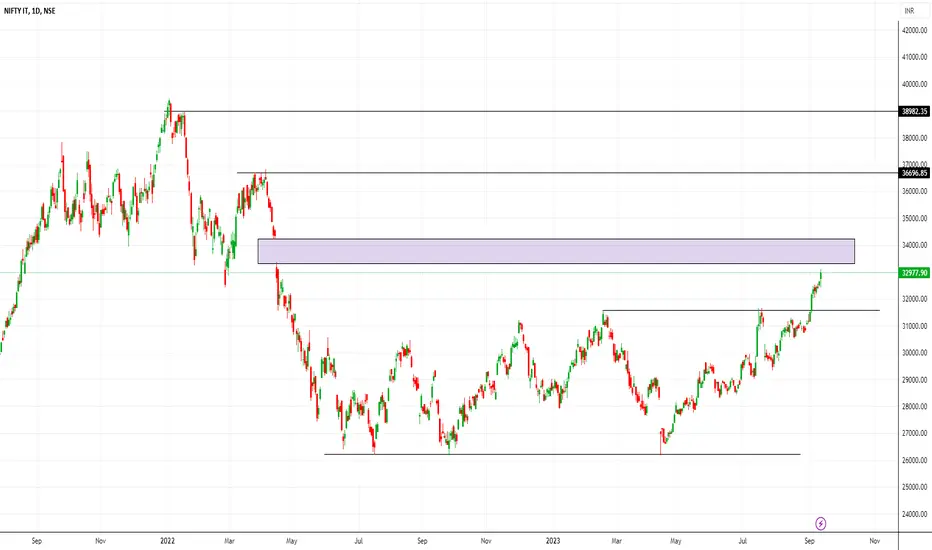Click the 32000.00 price axis label
The height and width of the screenshot is (550, 932).
tap(915, 299)
